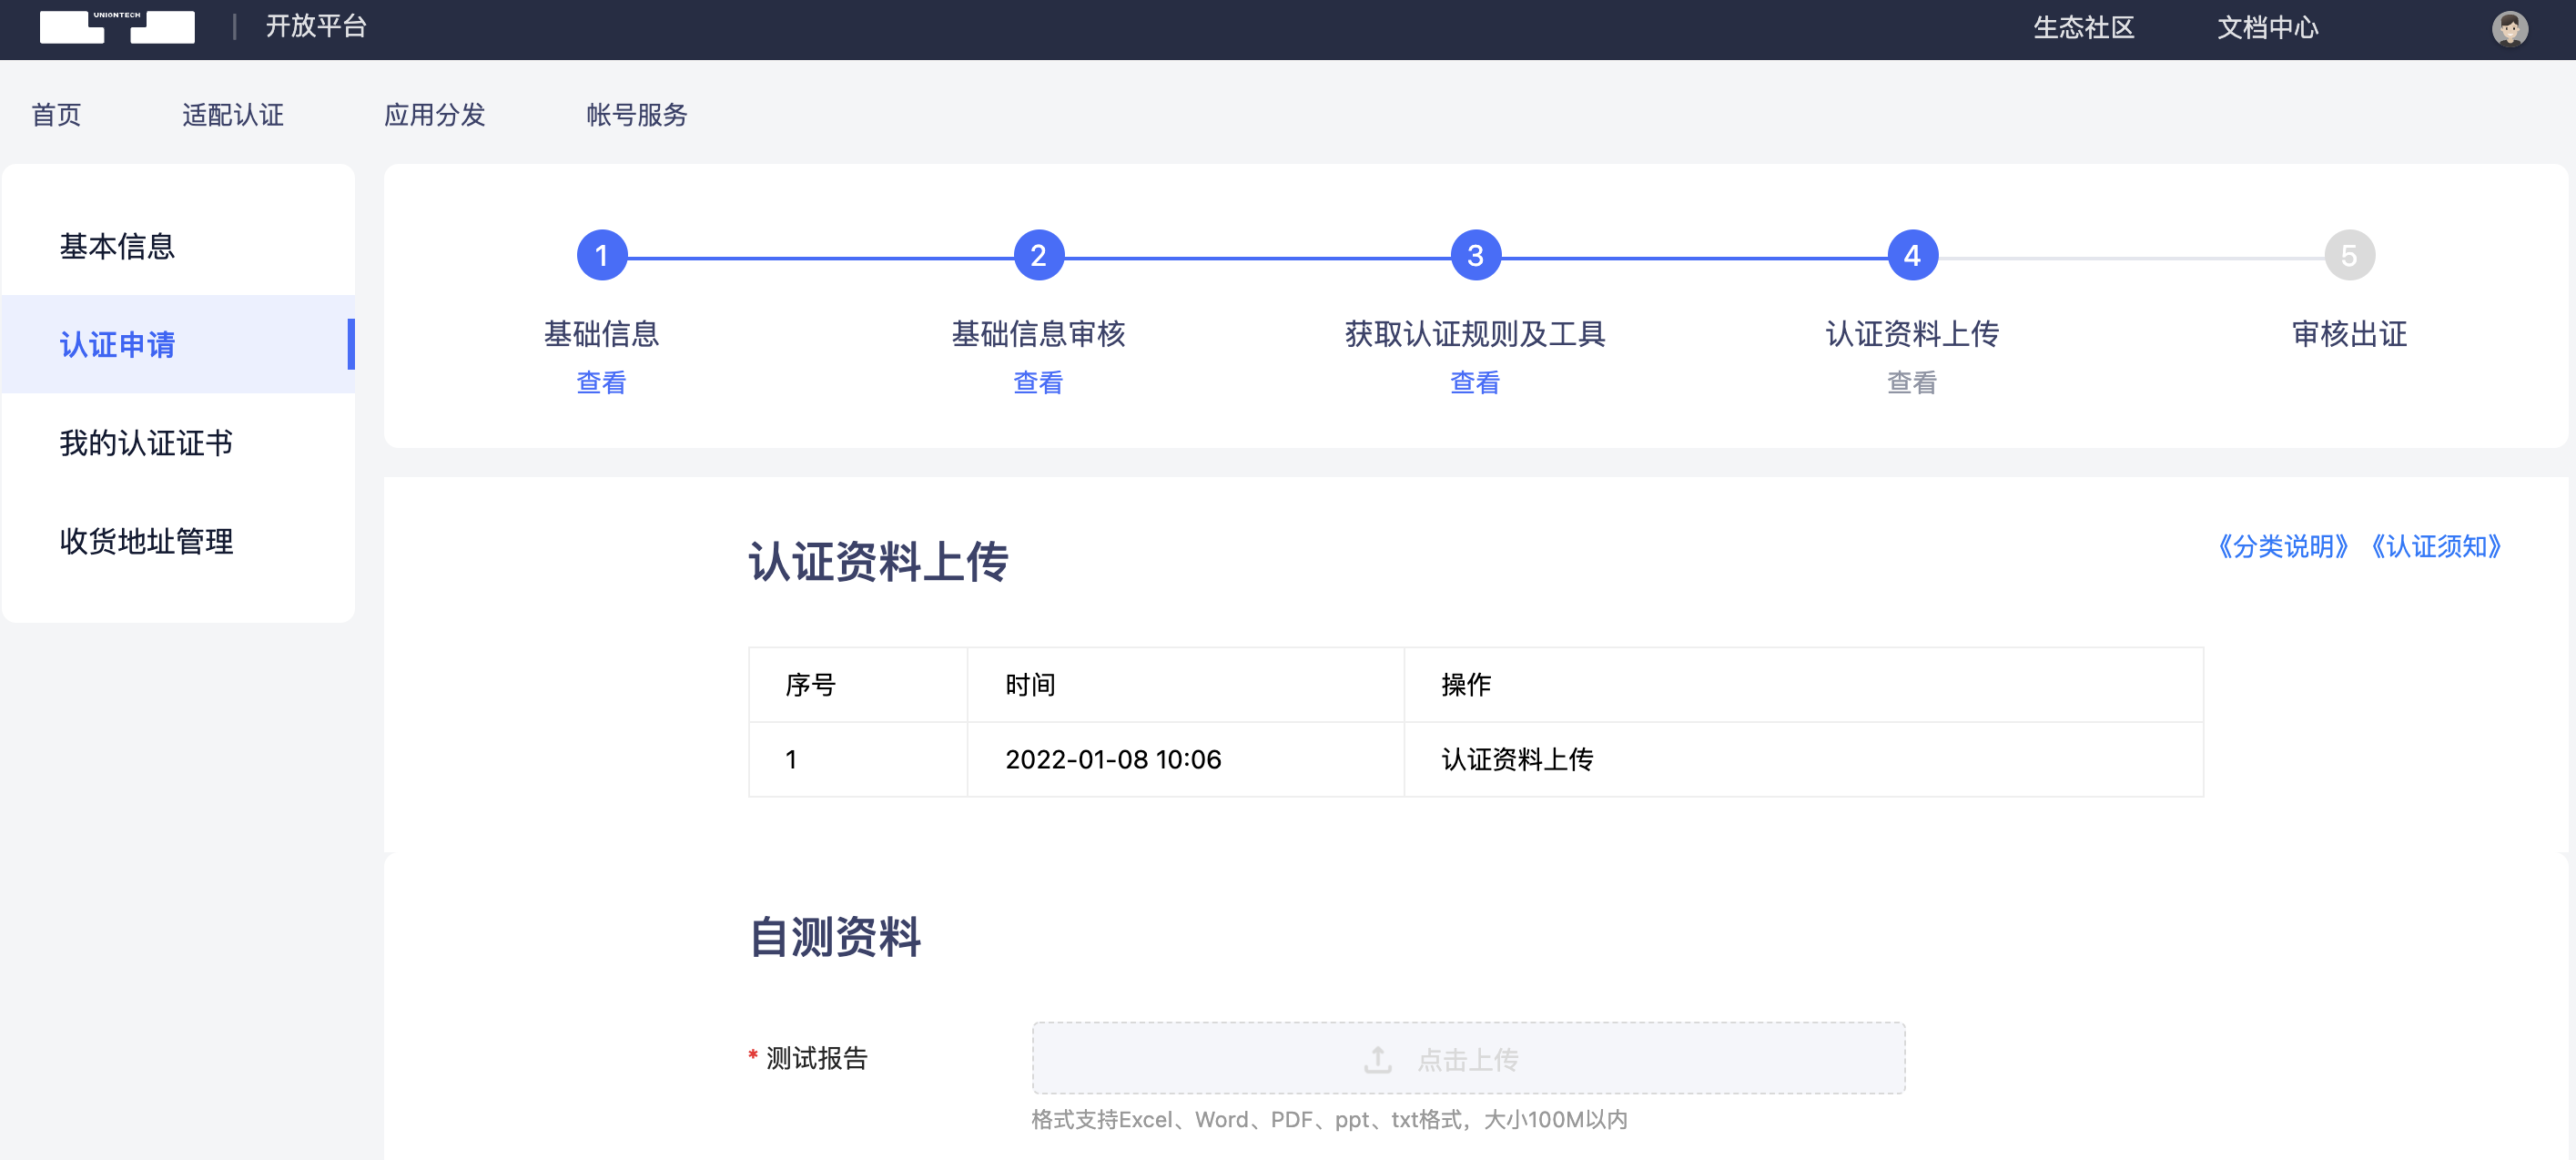The height and width of the screenshot is (1160, 2576).
Task: Switch to the 应用分发 tab
Action: pos(434,115)
